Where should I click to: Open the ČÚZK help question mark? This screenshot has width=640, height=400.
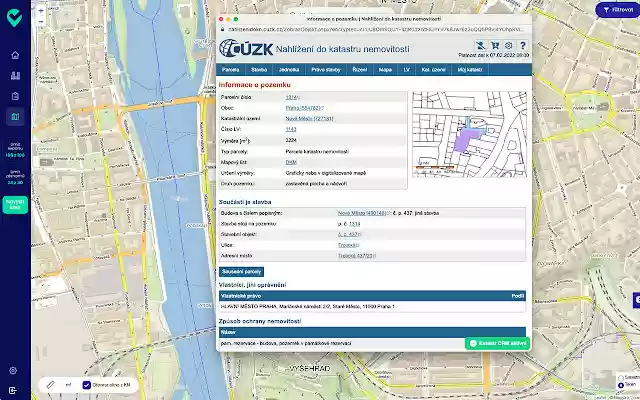tap(522, 46)
